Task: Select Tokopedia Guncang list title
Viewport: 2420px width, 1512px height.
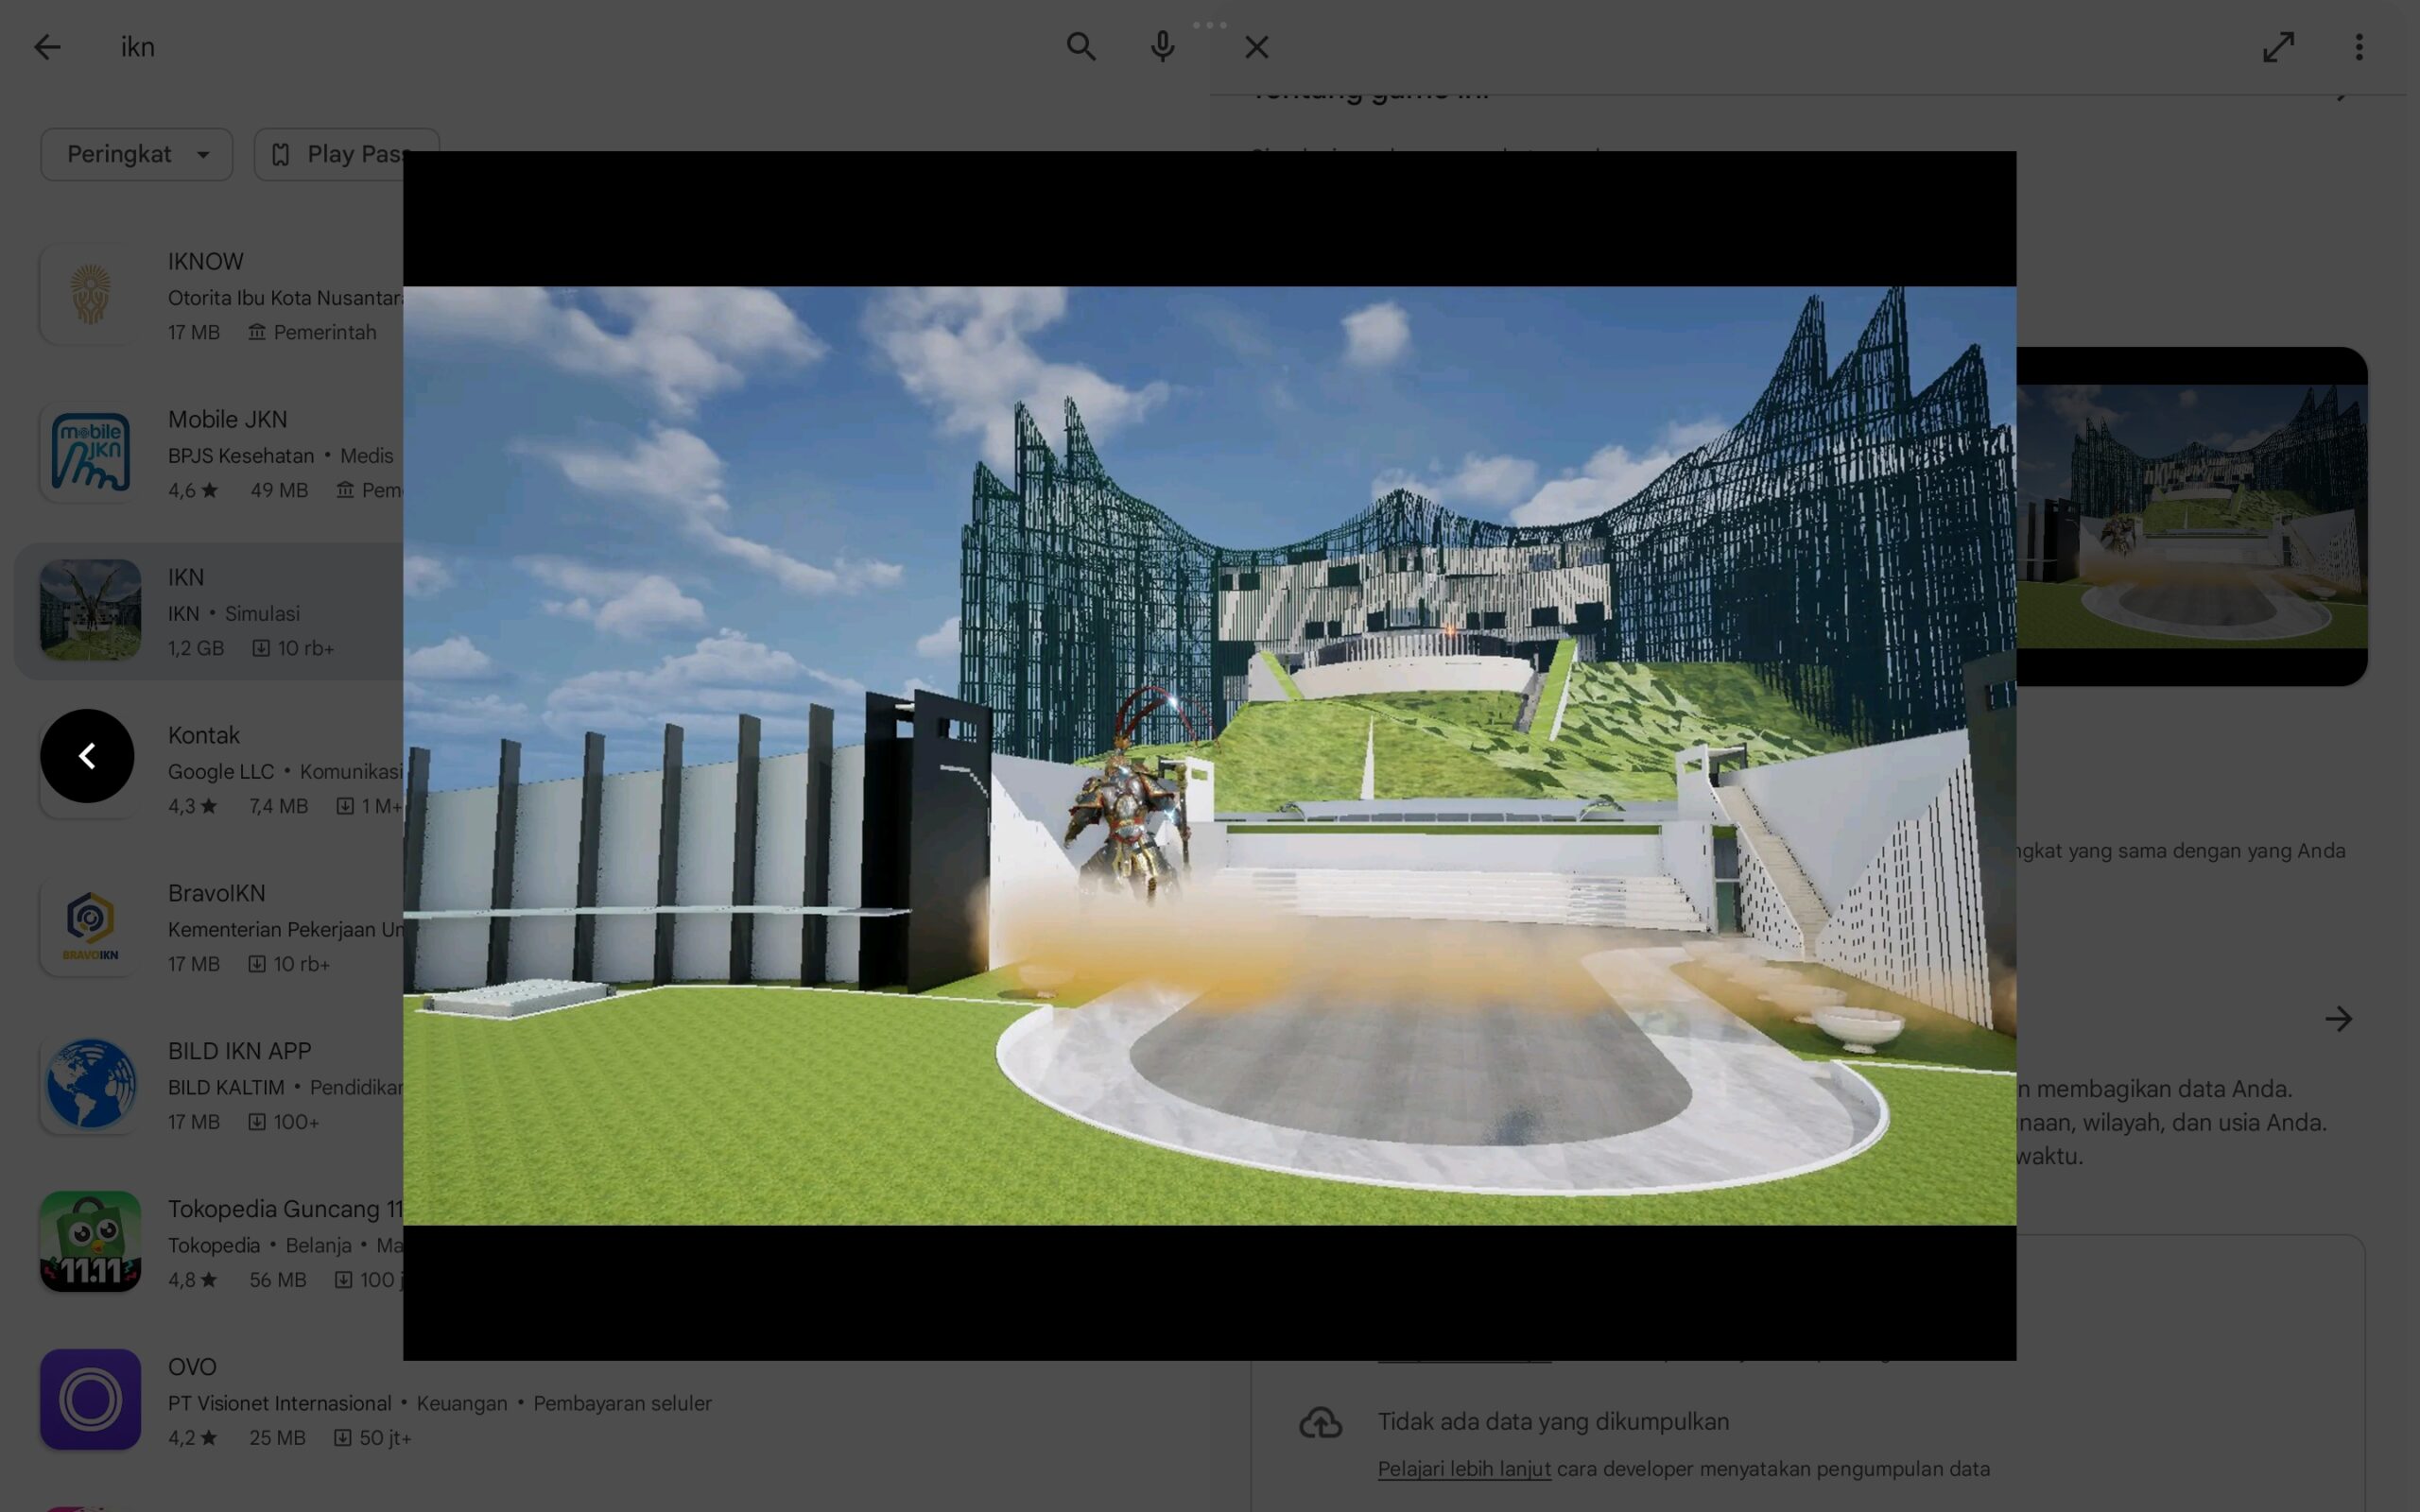Action: click(x=285, y=1209)
